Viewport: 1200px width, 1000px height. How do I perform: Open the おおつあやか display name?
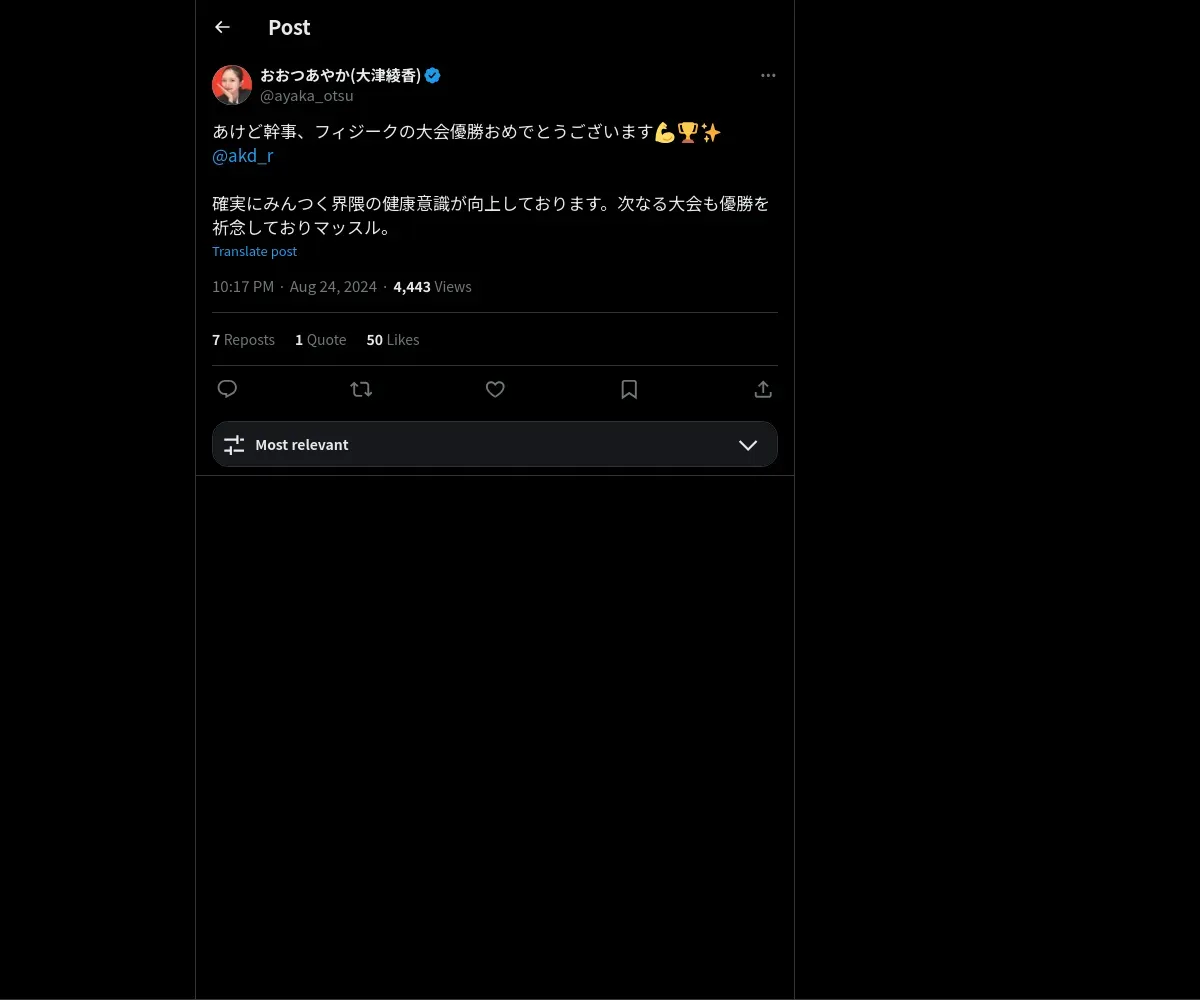[x=341, y=75]
